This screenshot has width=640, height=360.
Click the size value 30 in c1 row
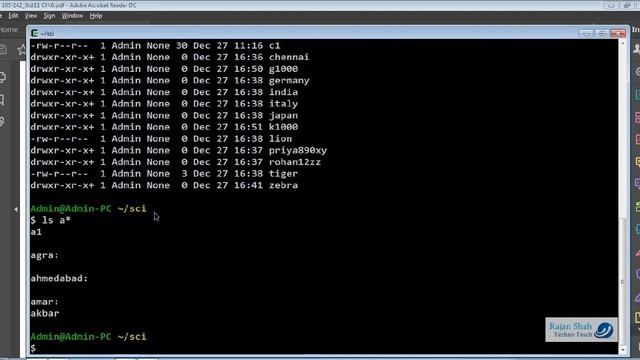click(182, 45)
